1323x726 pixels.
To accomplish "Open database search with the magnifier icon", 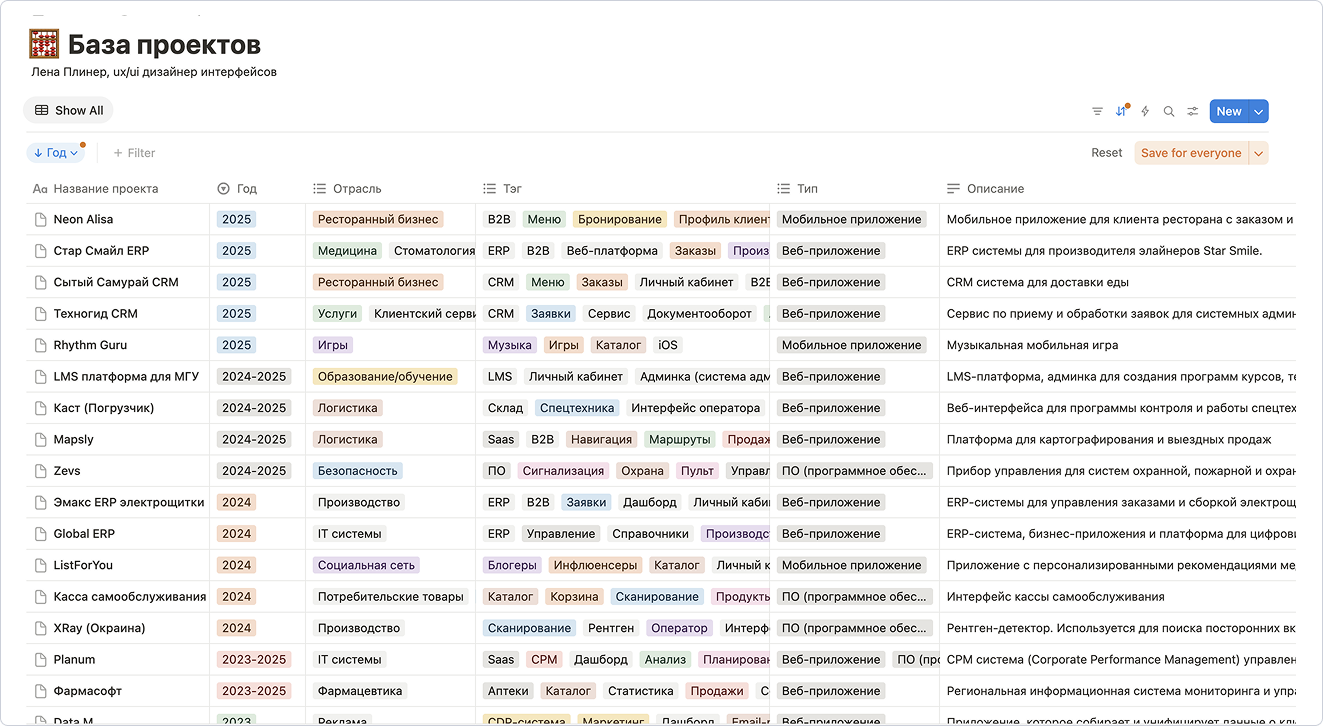I will tap(1168, 111).
